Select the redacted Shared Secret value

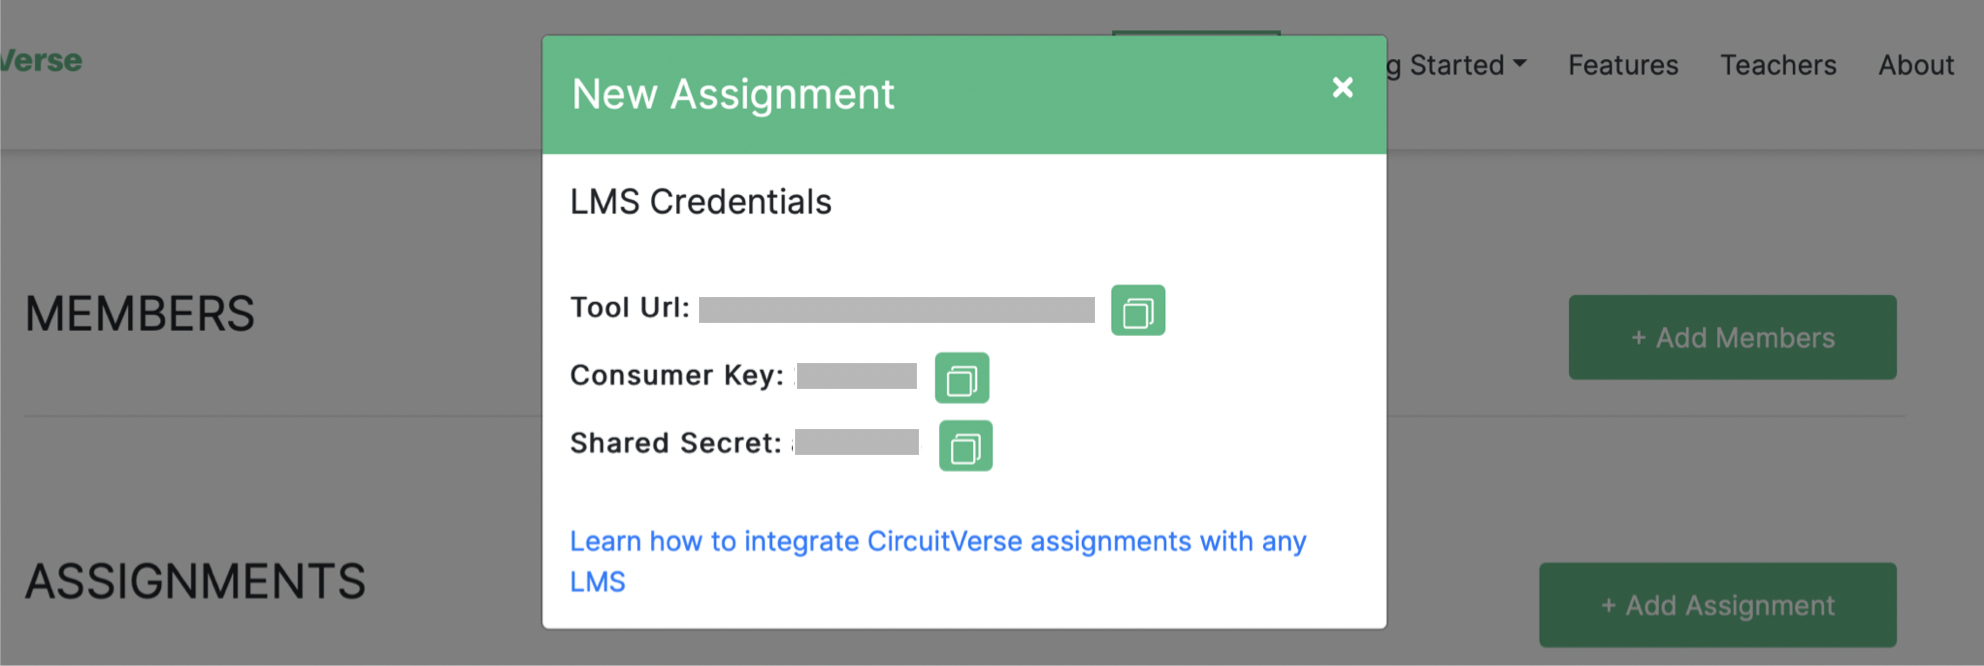coord(857,443)
